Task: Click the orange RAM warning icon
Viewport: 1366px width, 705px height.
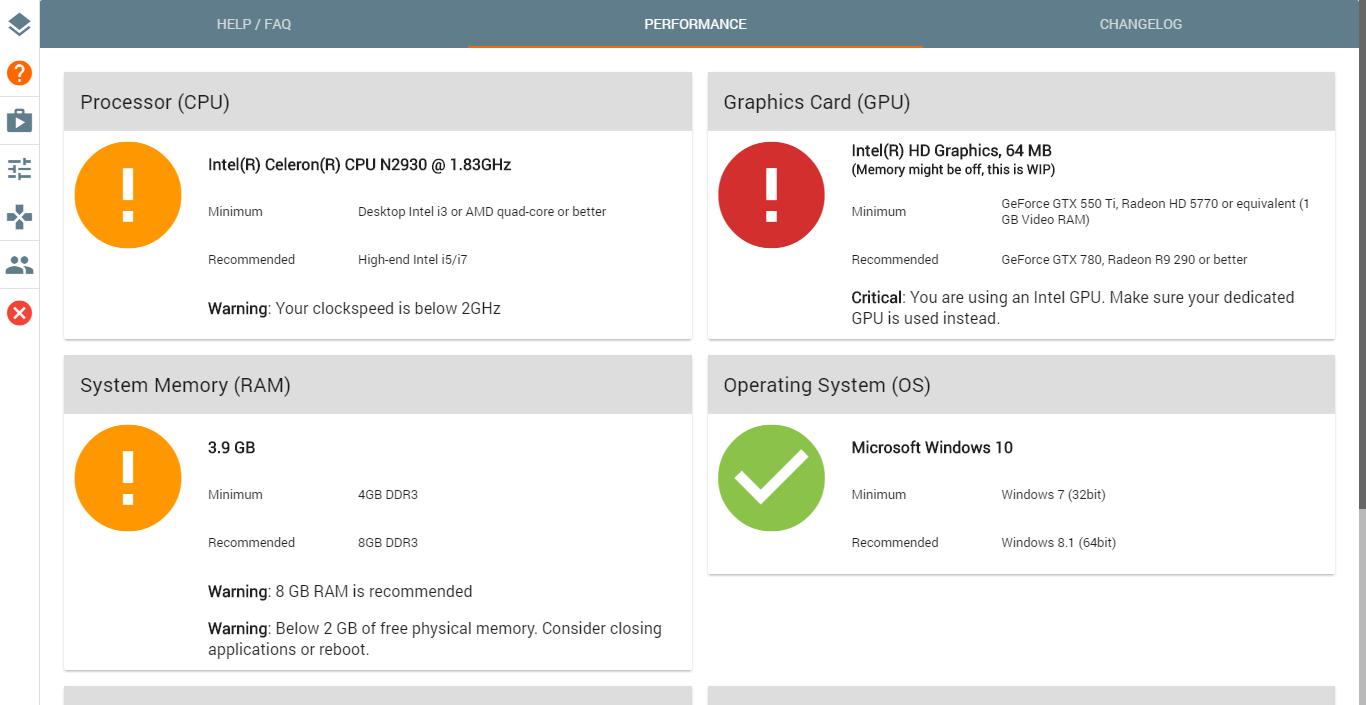Action: pyautogui.click(x=128, y=478)
